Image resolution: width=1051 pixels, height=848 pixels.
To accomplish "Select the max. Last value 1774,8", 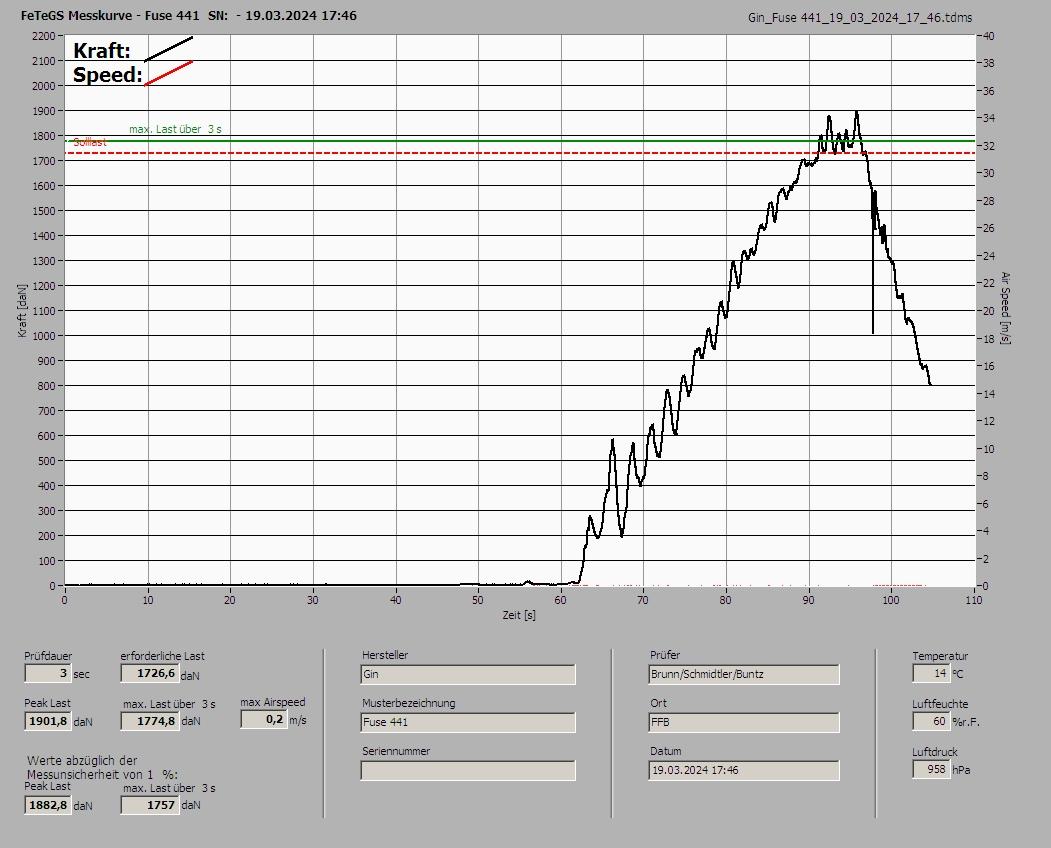I will coord(150,721).
